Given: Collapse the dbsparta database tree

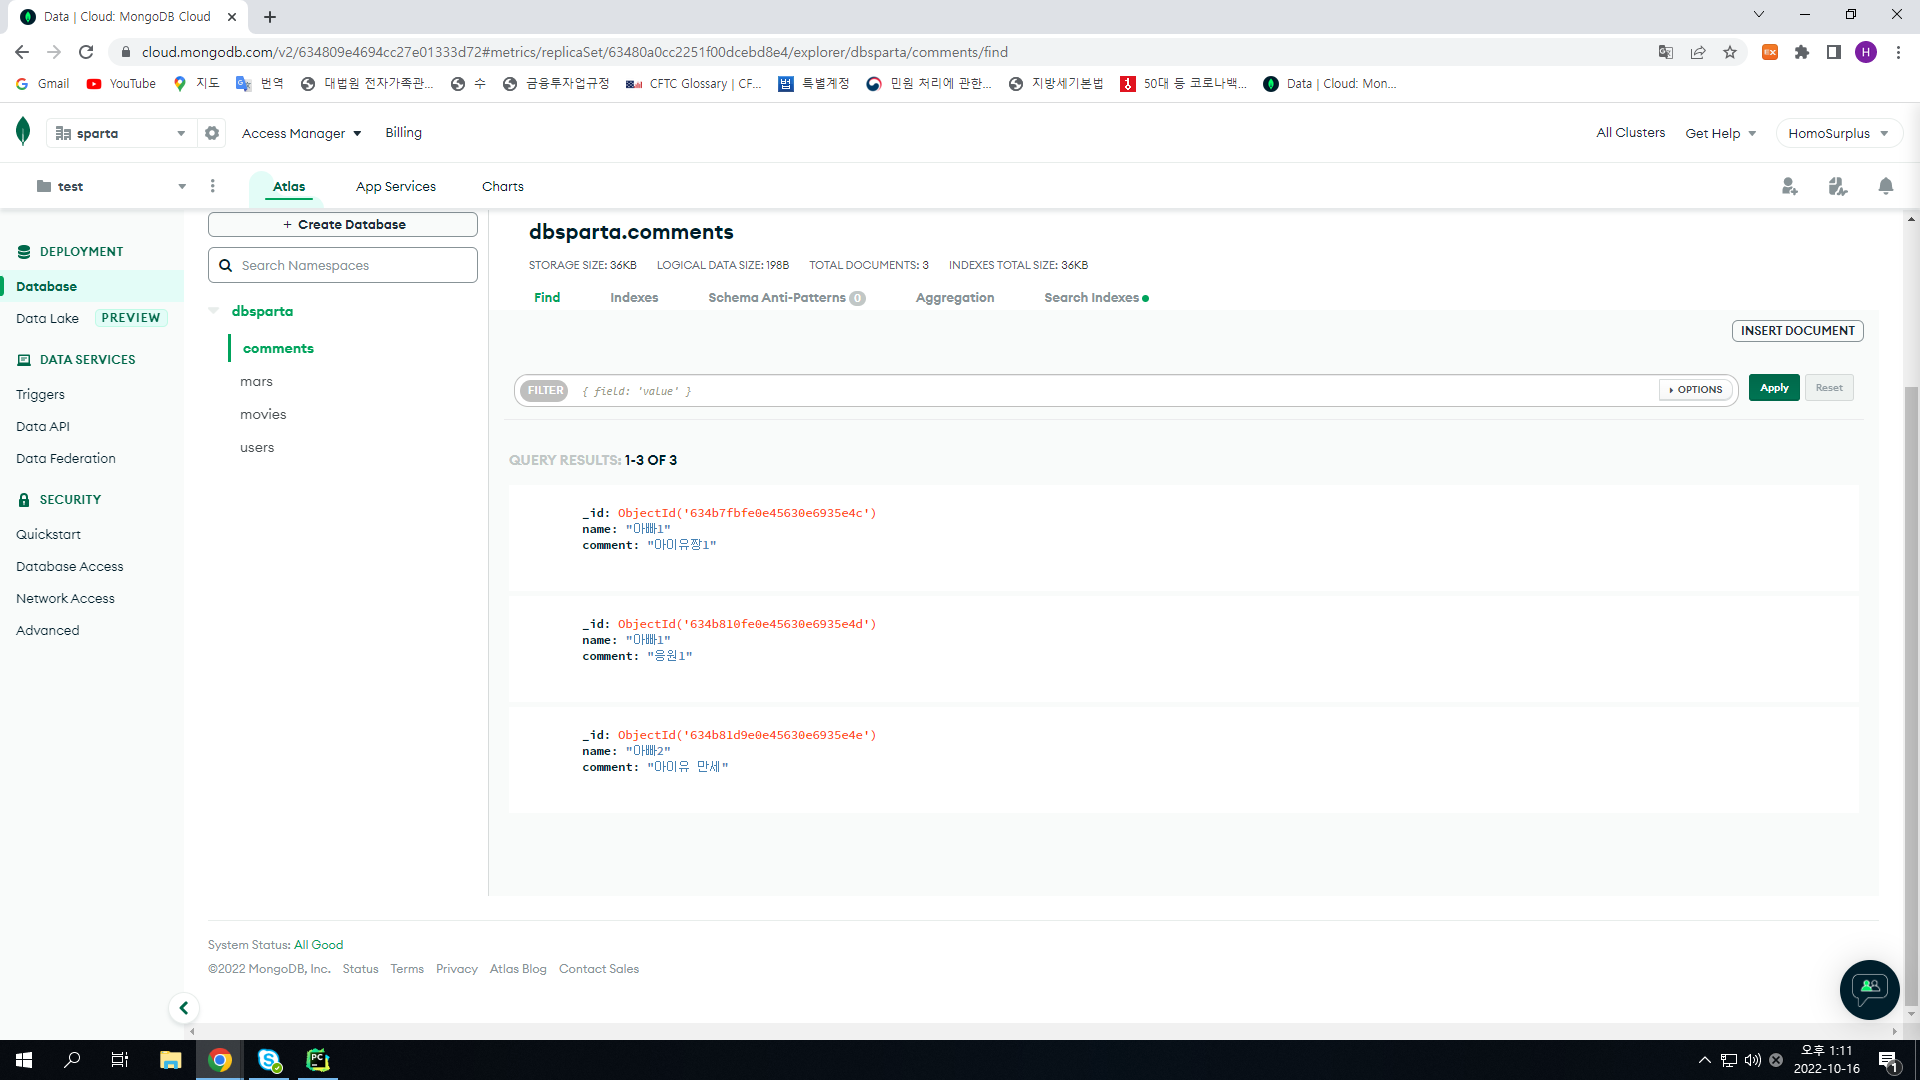Looking at the screenshot, I should tap(214, 311).
